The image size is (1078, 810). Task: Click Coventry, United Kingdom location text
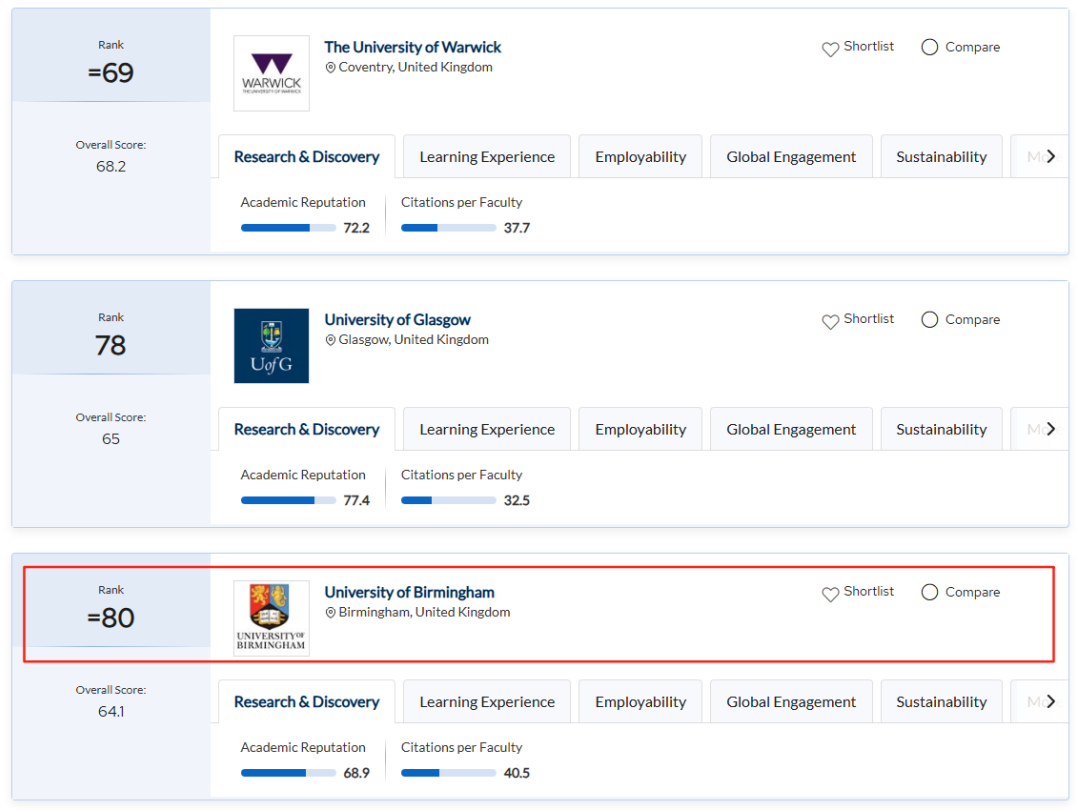(415, 67)
